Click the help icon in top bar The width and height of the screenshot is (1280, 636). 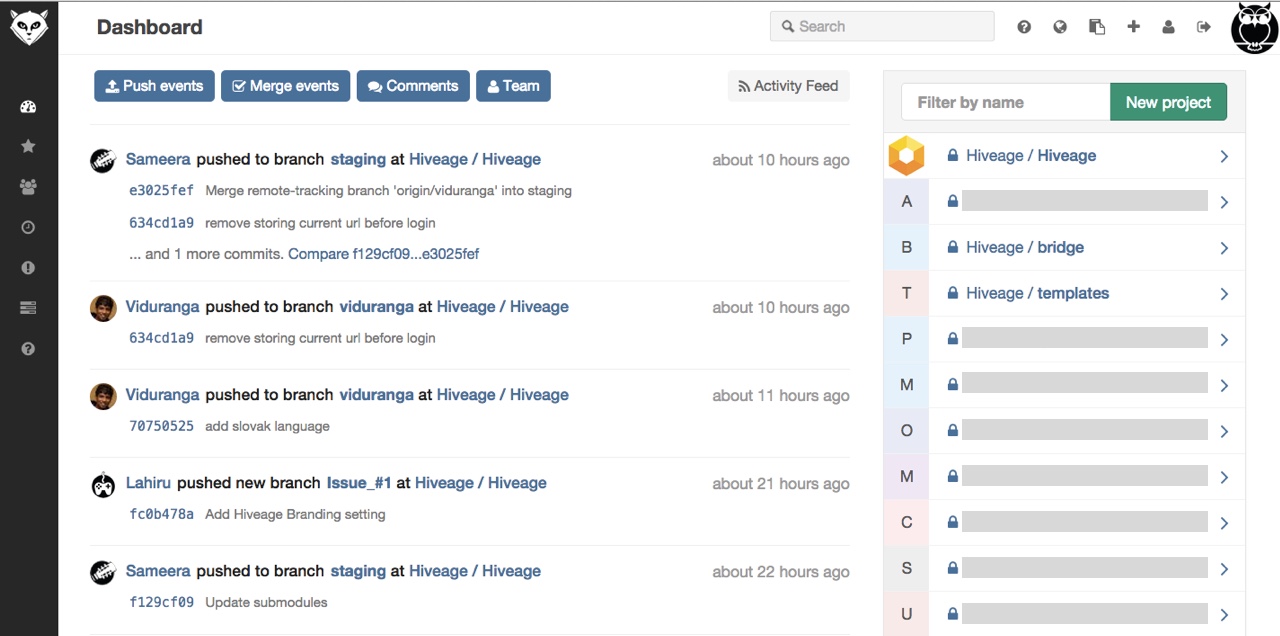[x=1024, y=27]
